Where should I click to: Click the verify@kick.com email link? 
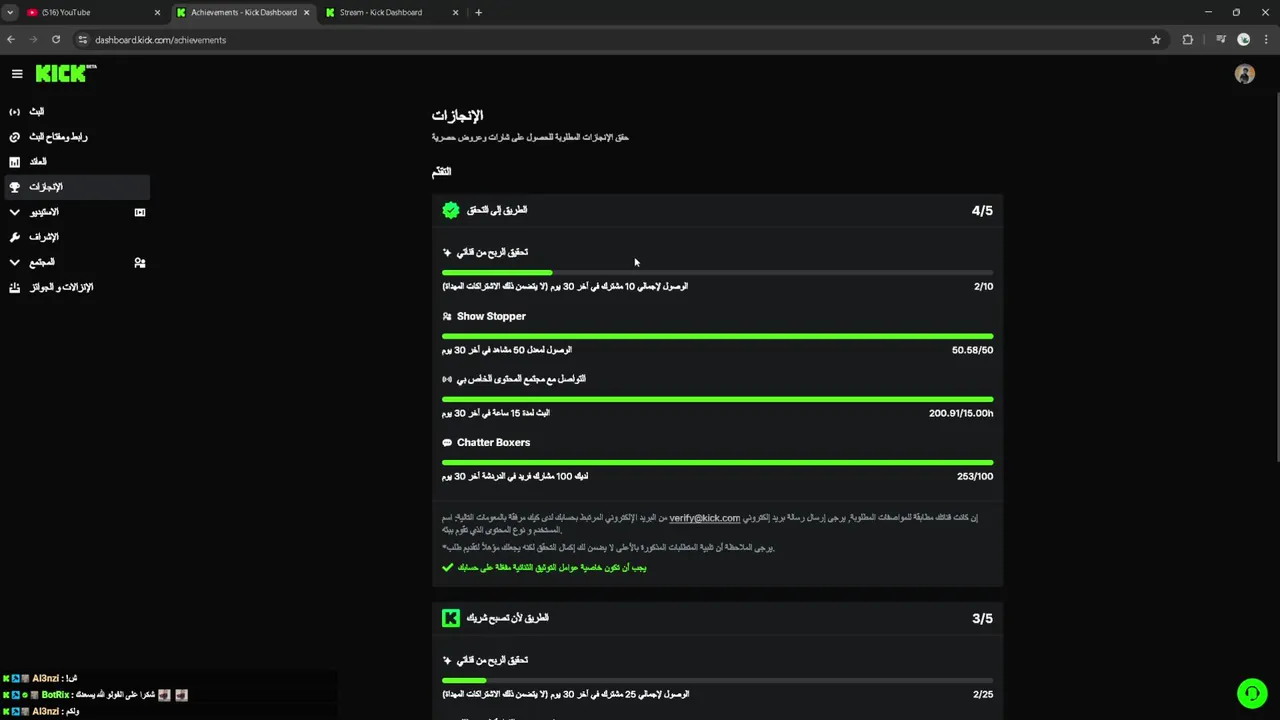click(x=704, y=518)
